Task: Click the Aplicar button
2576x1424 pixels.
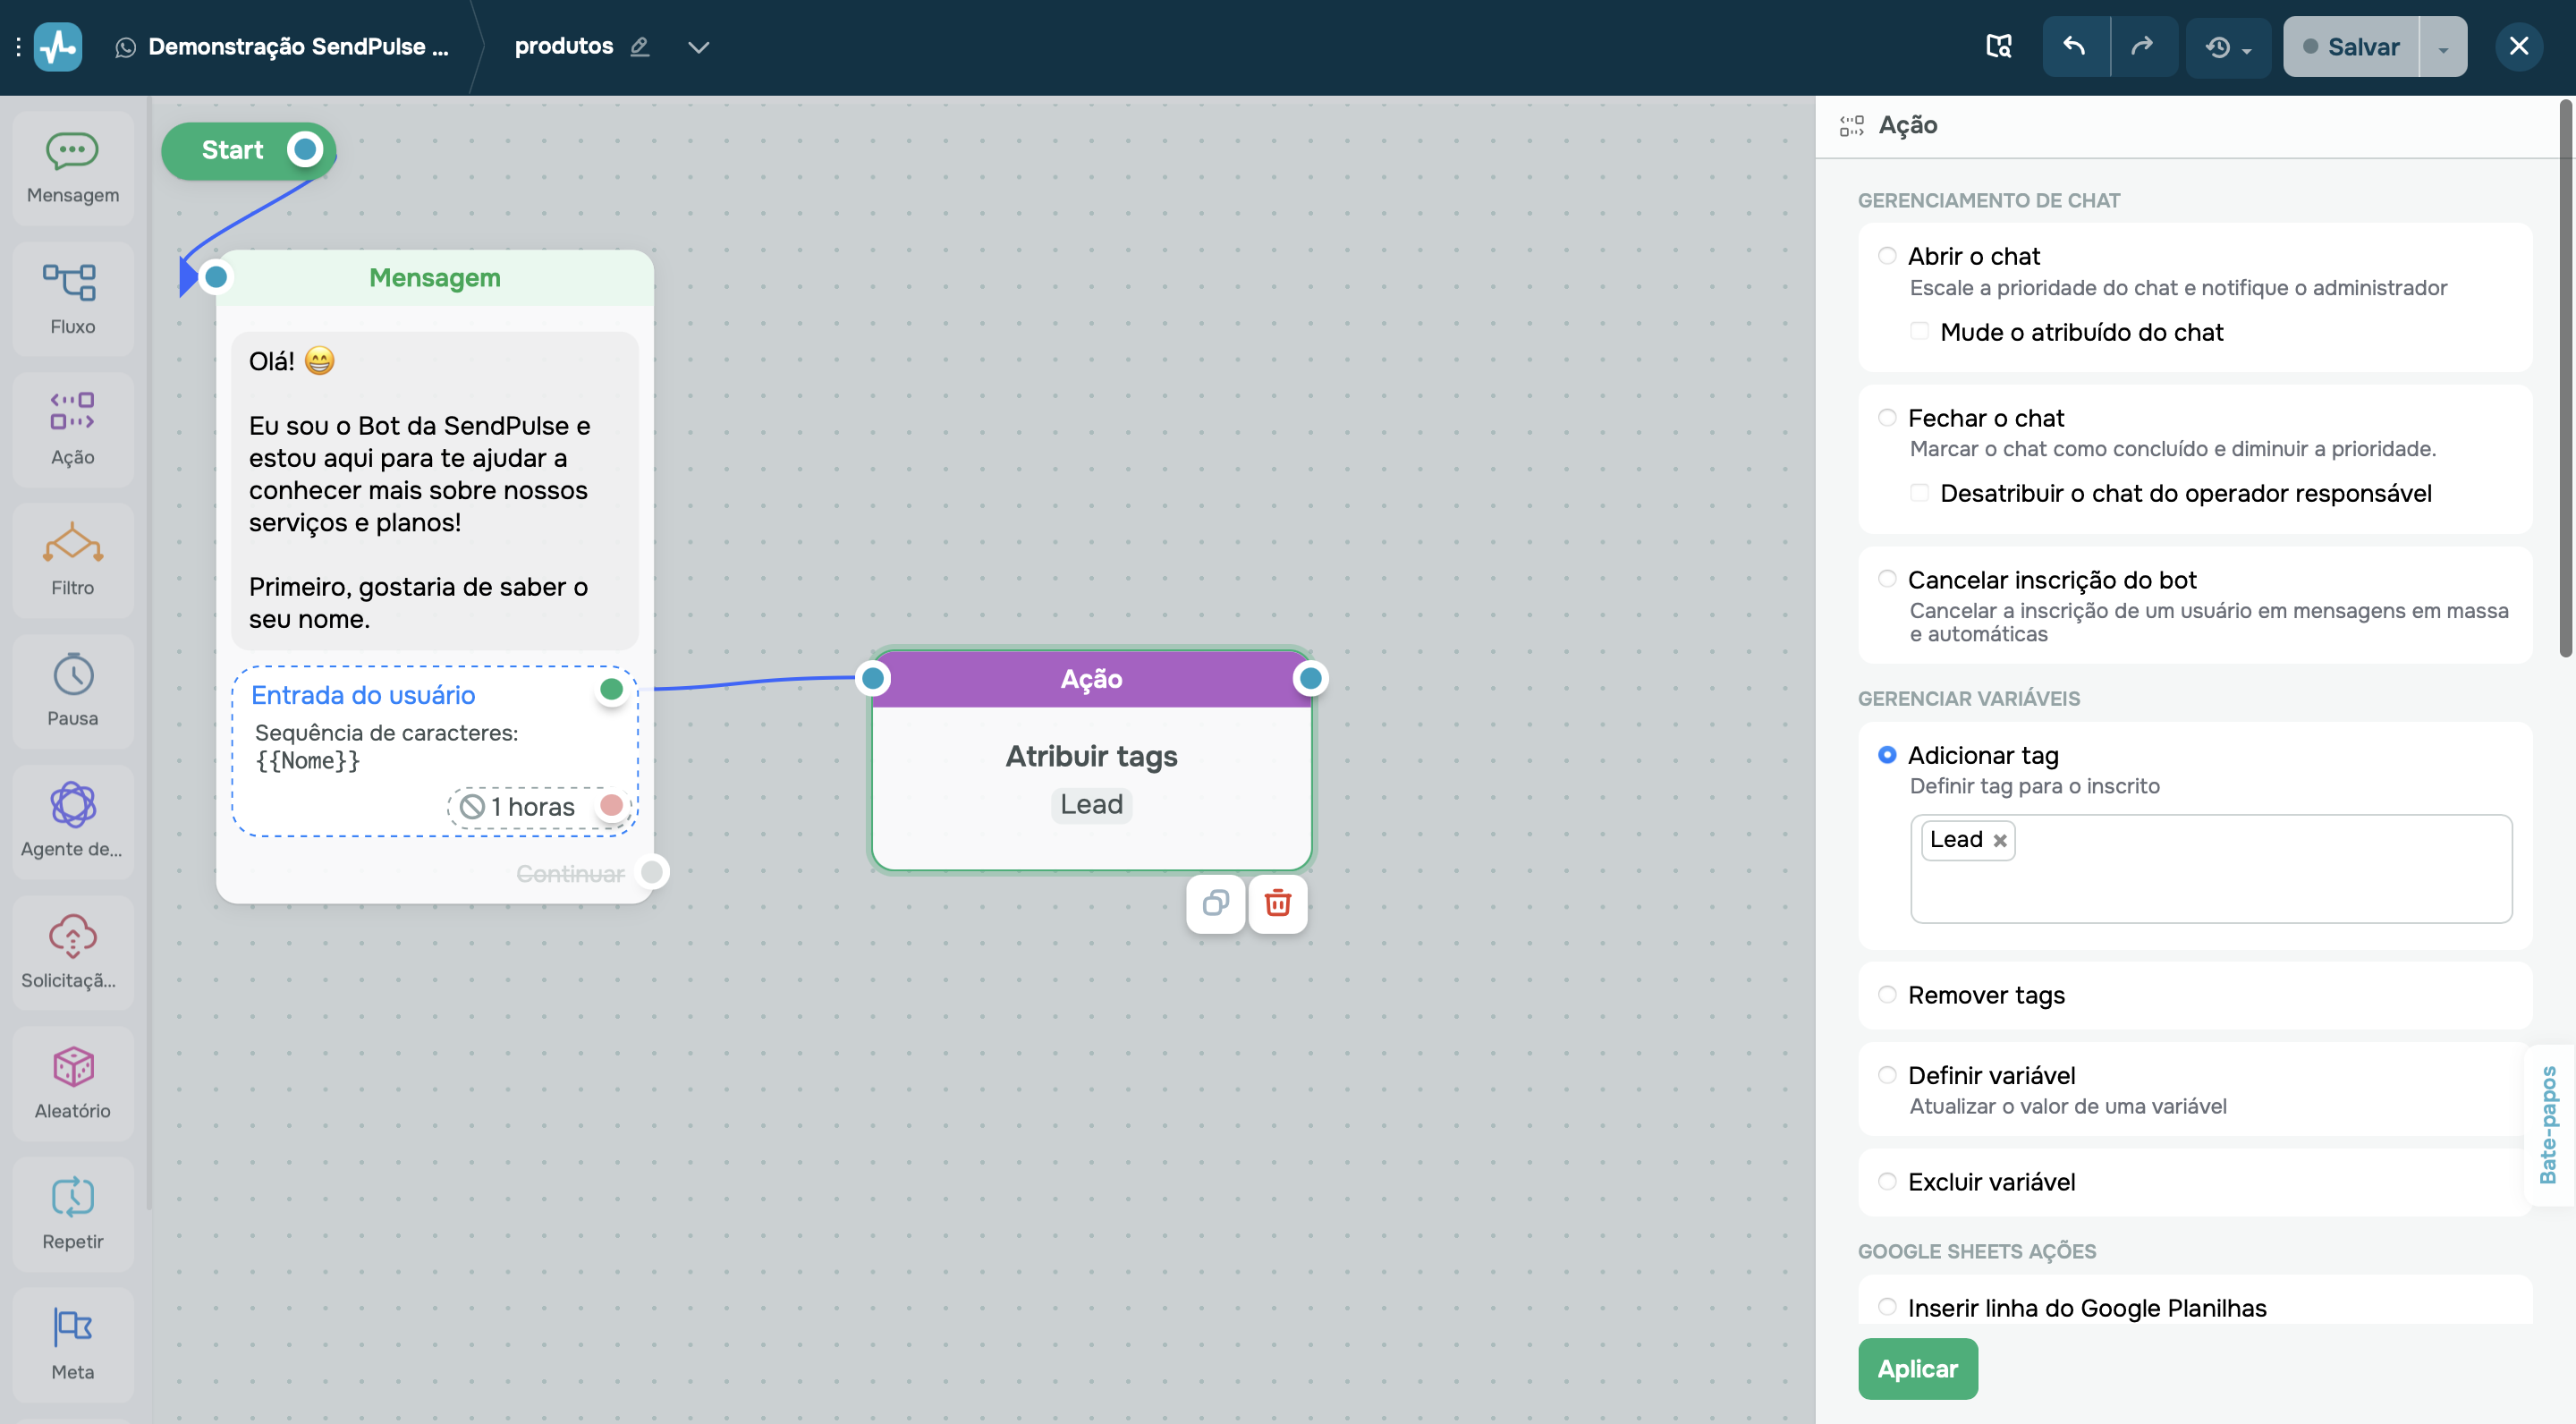Action: 1917,1368
